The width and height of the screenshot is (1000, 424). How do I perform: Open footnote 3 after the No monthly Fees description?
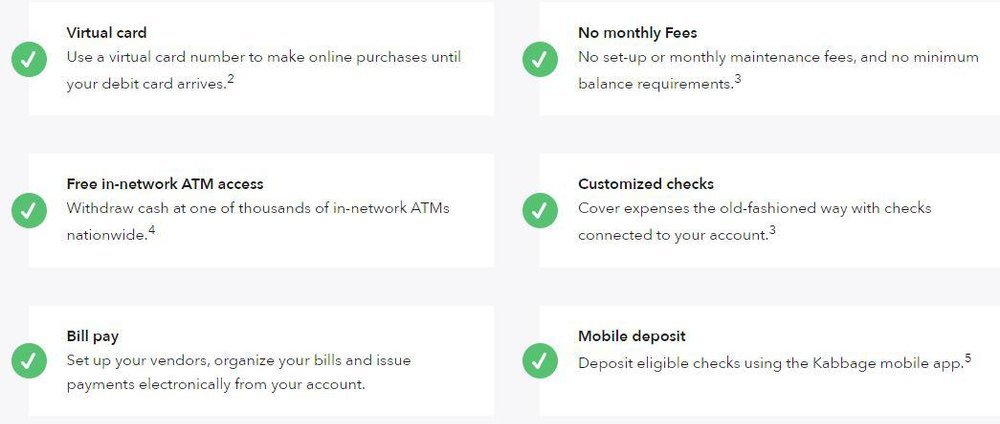coord(737,79)
